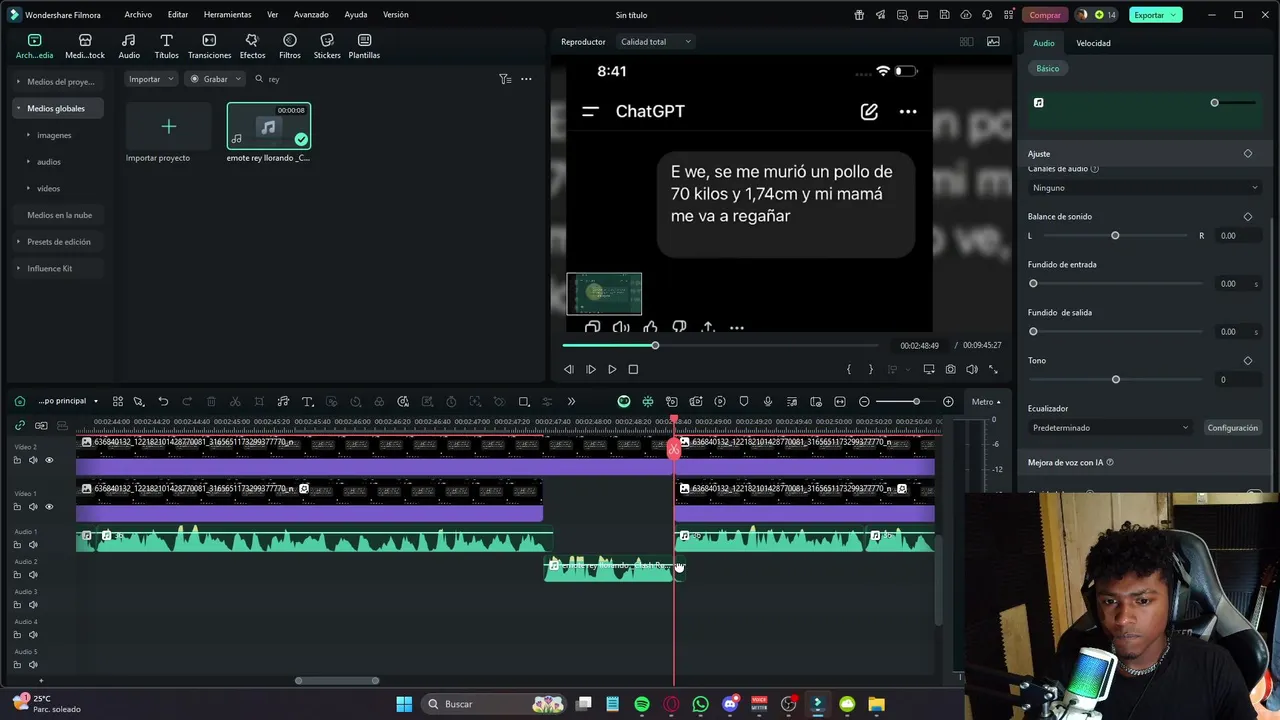1280x720 pixels.
Task: Open the Títulos tool
Action: pyautogui.click(x=166, y=46)
